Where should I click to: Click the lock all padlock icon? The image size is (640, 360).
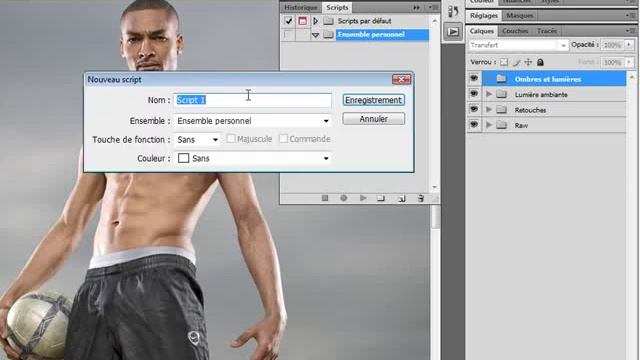click(540, 62)
